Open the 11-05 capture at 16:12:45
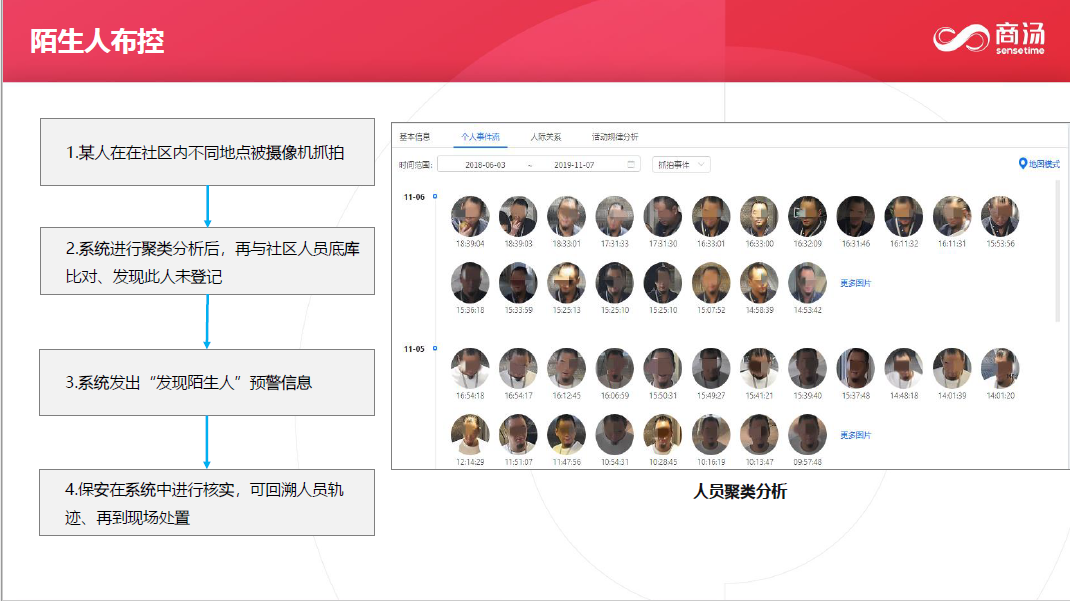1070x601 pixels. point(566,368)
